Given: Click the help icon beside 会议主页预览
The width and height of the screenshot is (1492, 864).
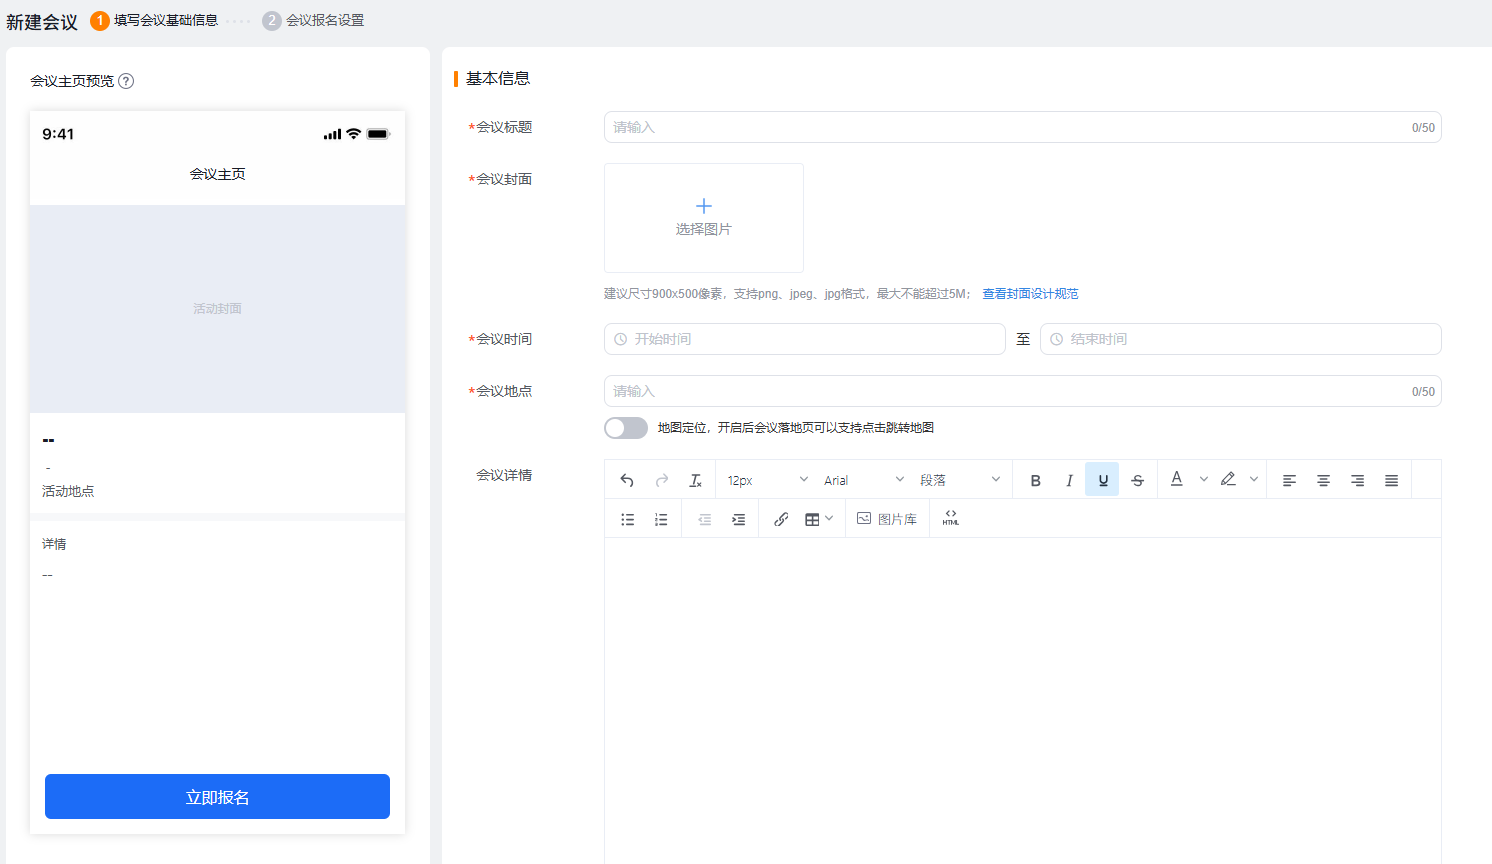Looking at the screenshot, I should pos(126,81).
